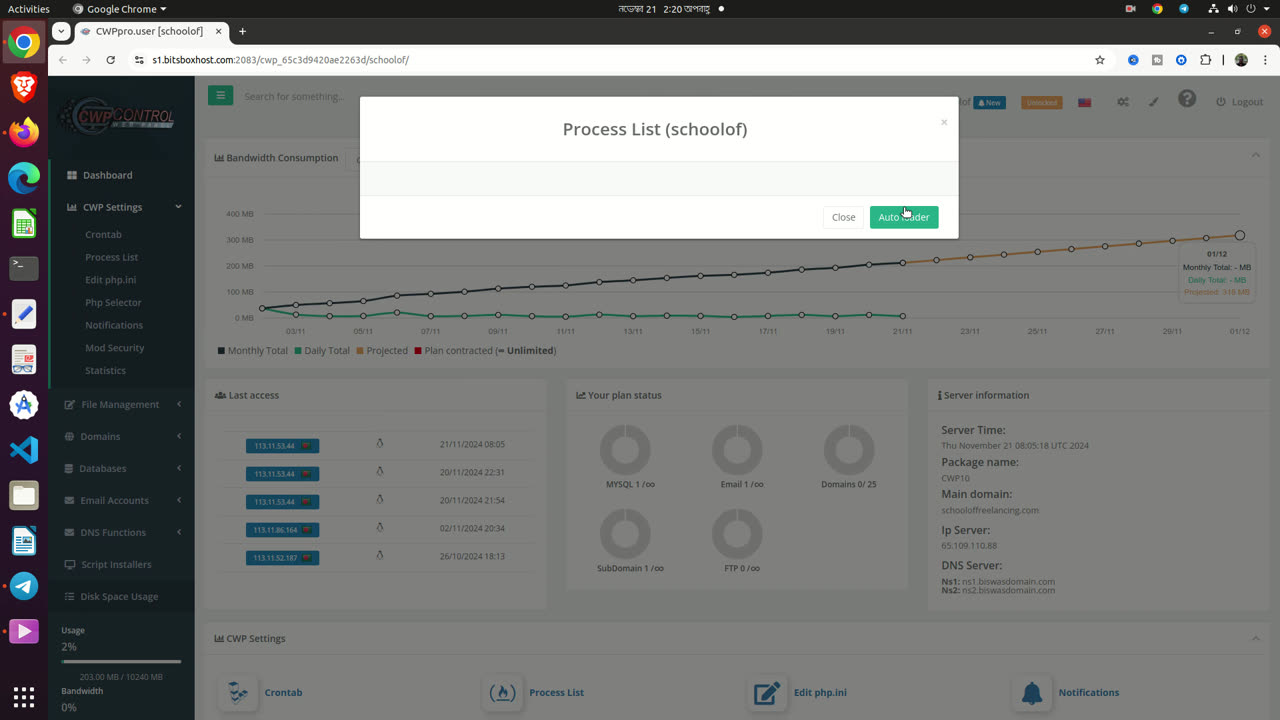Open the Notifications bell card icon at bottom
The width and height of the screenshot is (1280, 720).
pos(1032,692)
